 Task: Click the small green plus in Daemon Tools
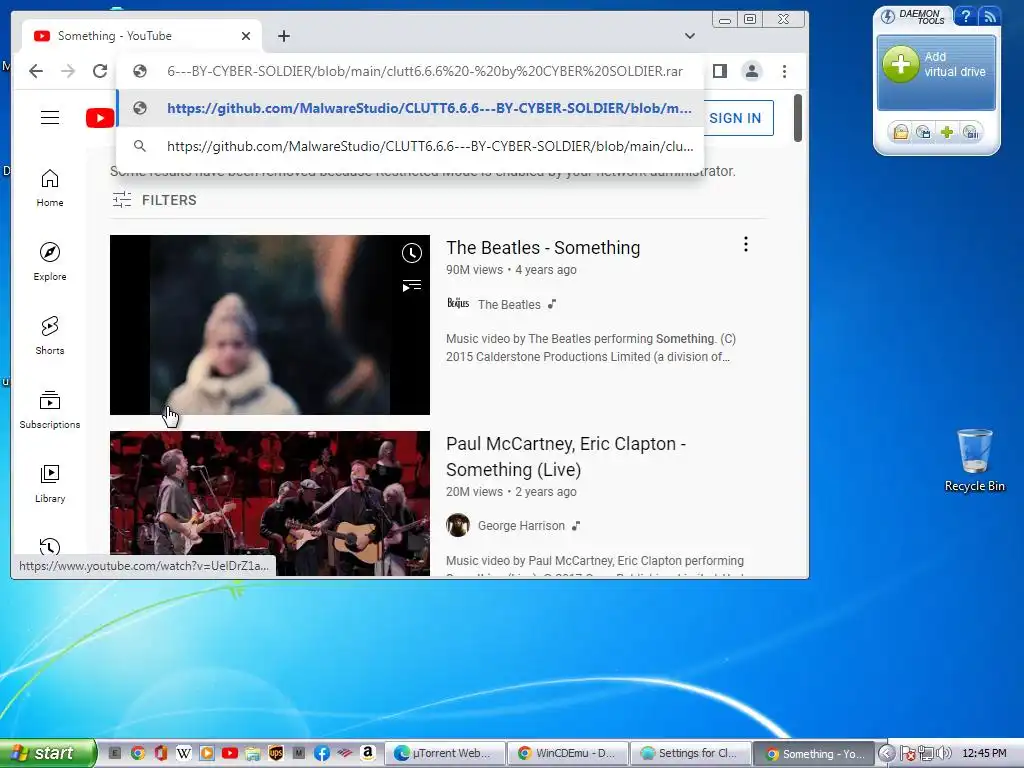click(x=947, y=133)
